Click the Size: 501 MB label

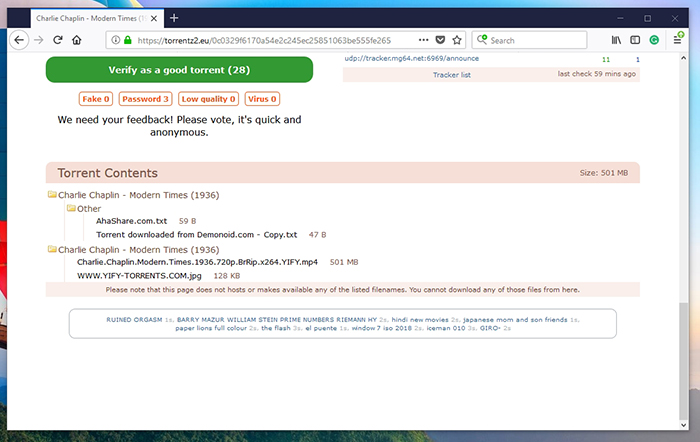coord(604,173)
